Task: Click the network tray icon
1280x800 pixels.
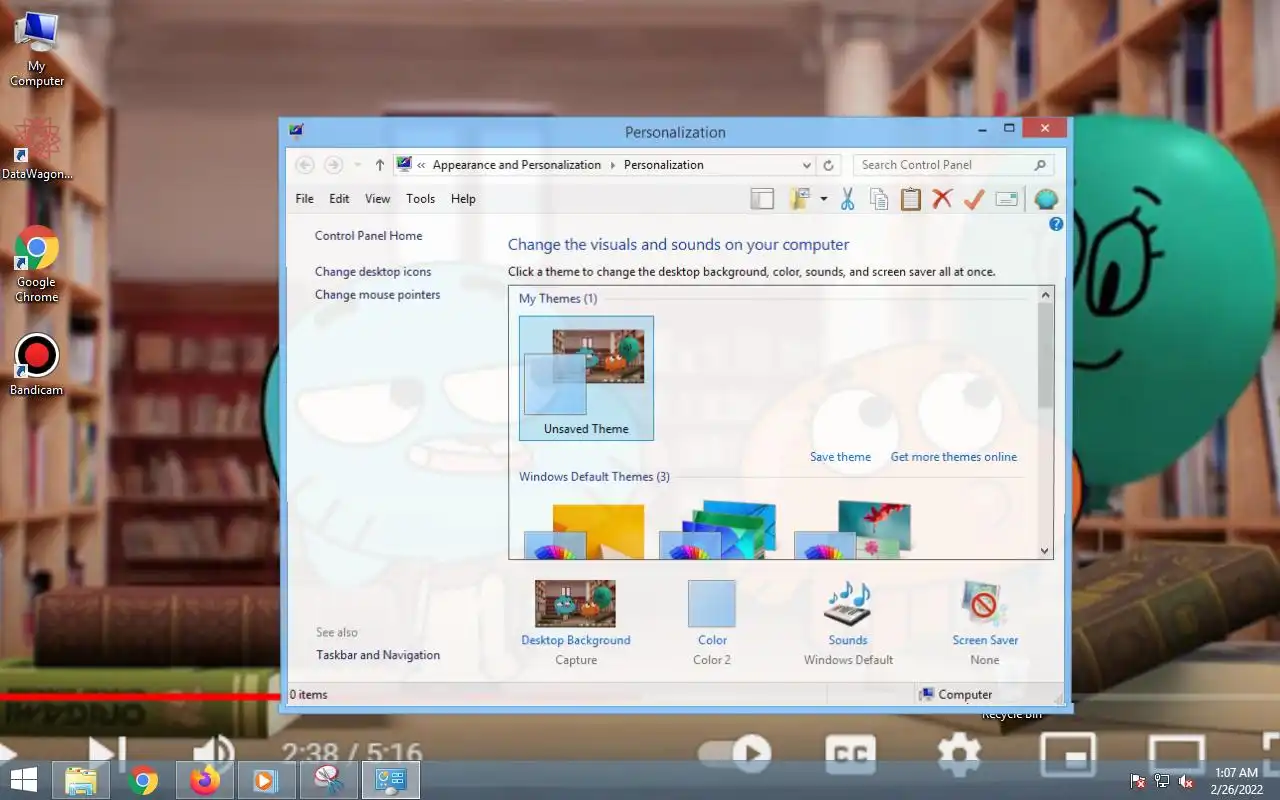Action: click(1162, 781)
